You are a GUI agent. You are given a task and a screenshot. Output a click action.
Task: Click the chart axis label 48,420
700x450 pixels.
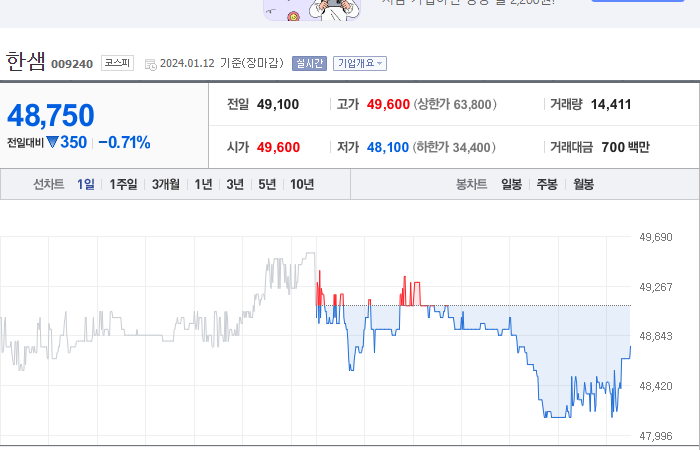[x=656, y=386]
